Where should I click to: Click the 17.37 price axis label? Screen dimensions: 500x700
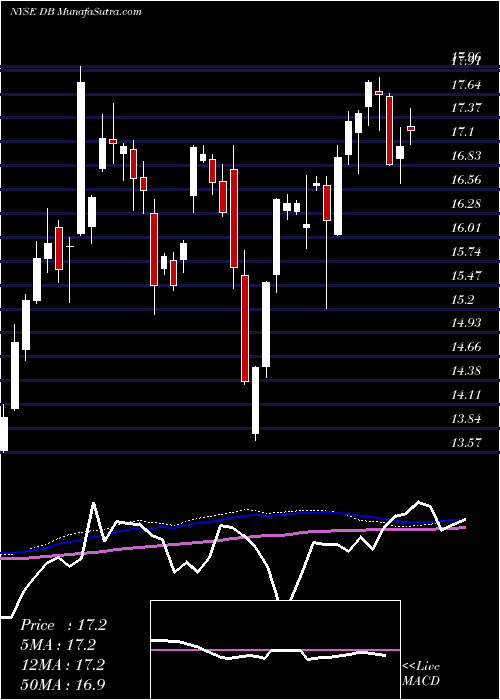[466, 108]
